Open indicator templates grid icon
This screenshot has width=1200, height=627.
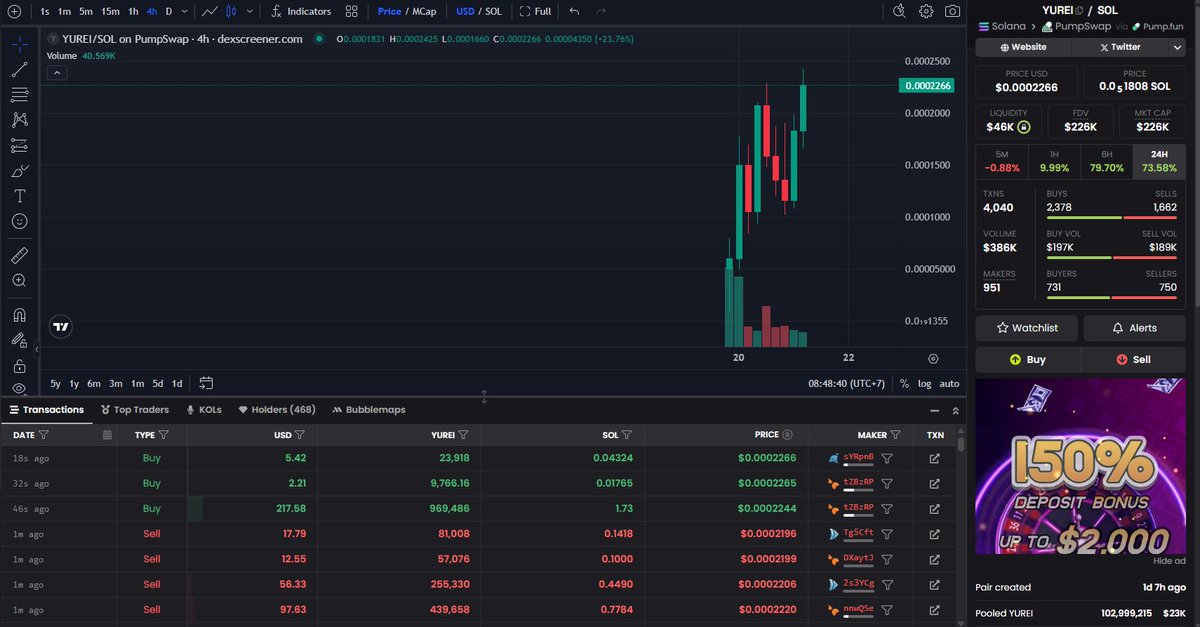pyautogui.click(x=351, y=11)
